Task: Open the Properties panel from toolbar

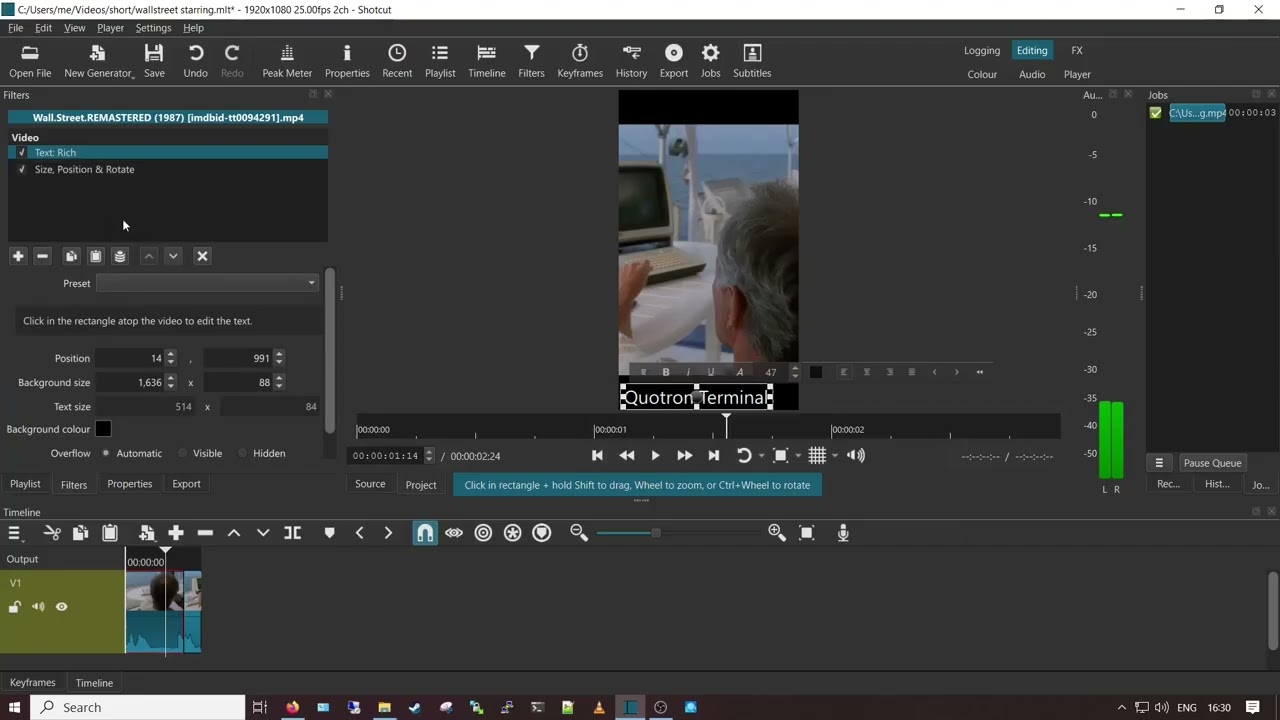Action: click(347, 61)
